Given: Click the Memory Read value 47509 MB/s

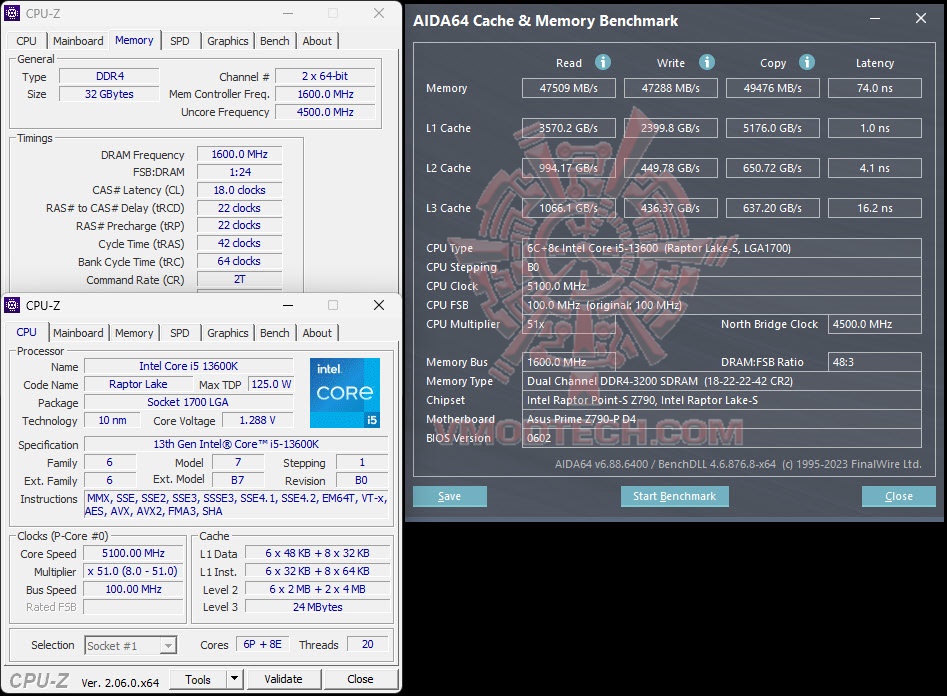Looking at the screenshot, I should [569, 88].
